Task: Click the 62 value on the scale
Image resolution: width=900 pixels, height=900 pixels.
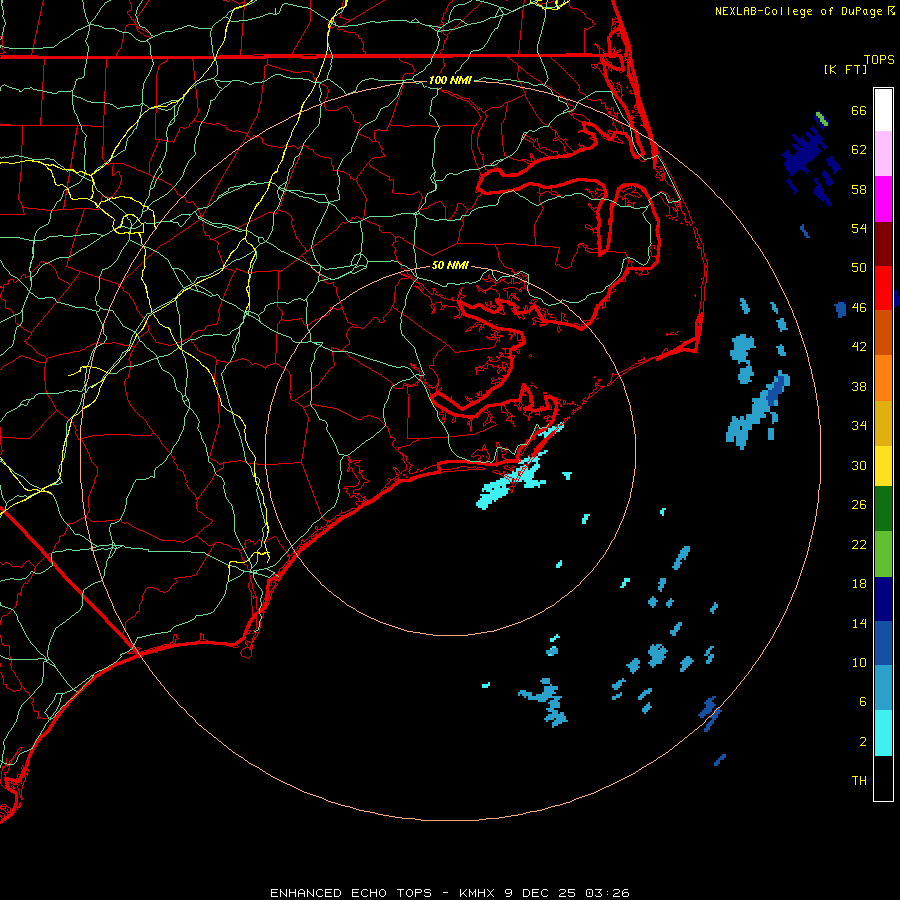Action: (x=859, y=150)
